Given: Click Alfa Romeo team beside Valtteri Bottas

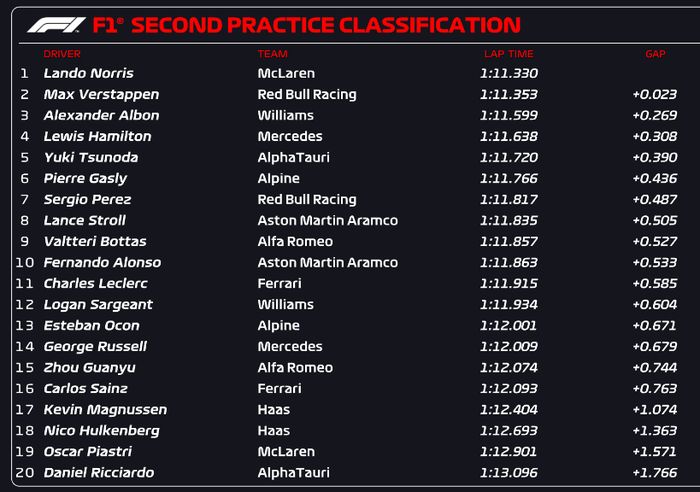Looking at the screenshot, I should pos(294,241).
